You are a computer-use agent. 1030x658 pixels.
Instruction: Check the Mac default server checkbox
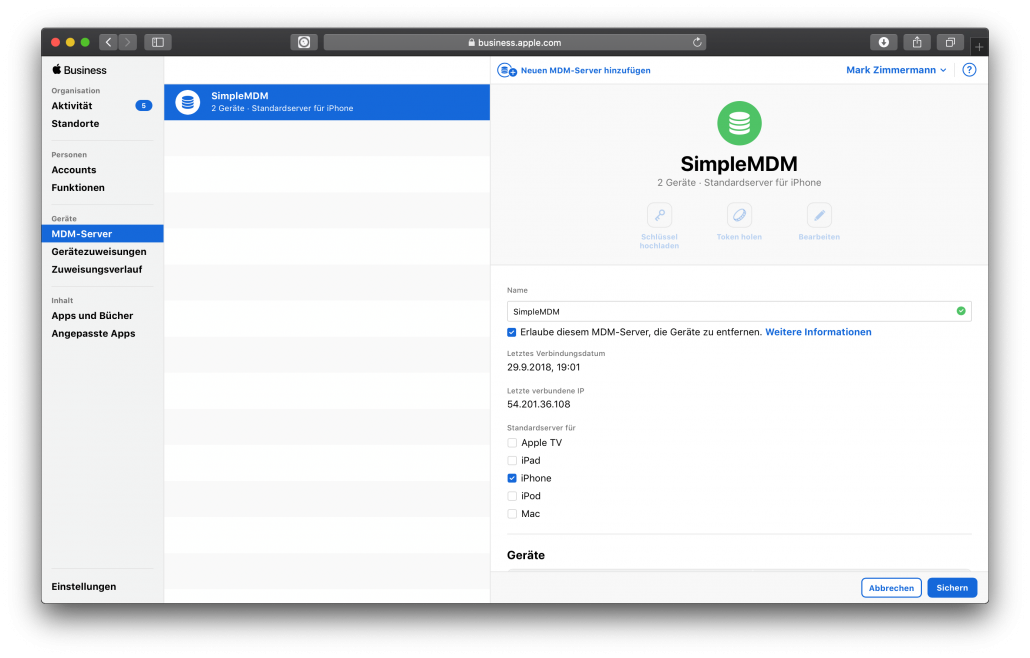click(512, 514)
